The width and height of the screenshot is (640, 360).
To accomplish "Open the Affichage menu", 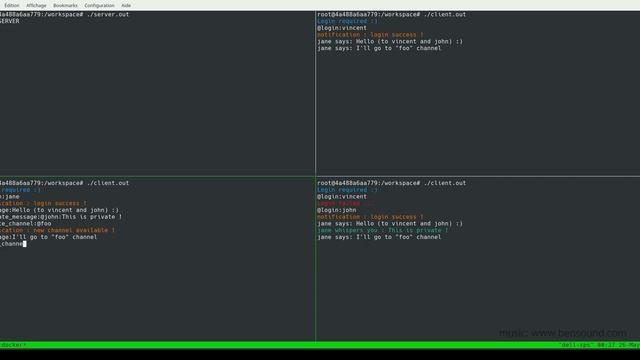I will (36, 5).
